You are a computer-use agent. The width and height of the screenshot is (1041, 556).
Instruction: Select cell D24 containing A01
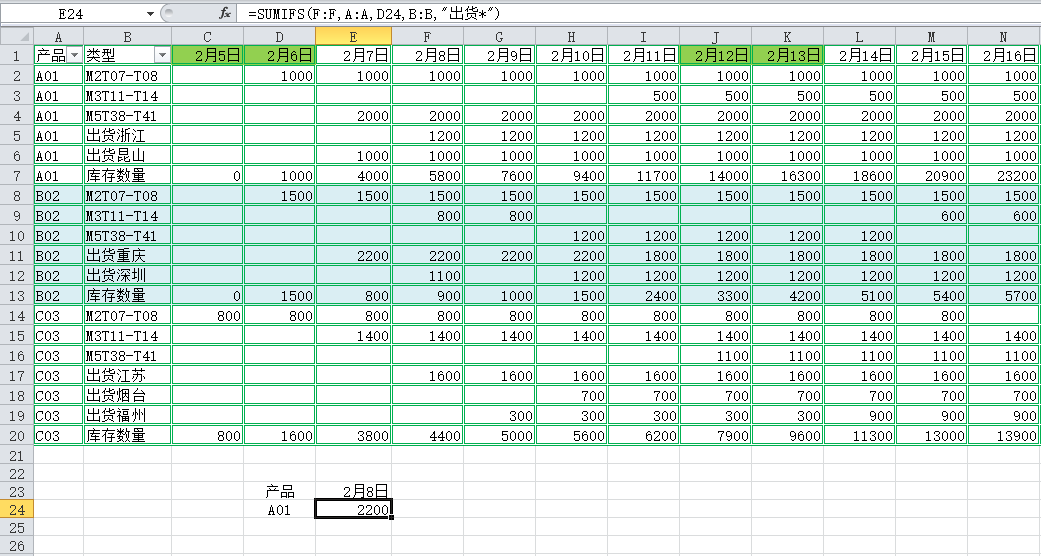(x=280, y=510)
